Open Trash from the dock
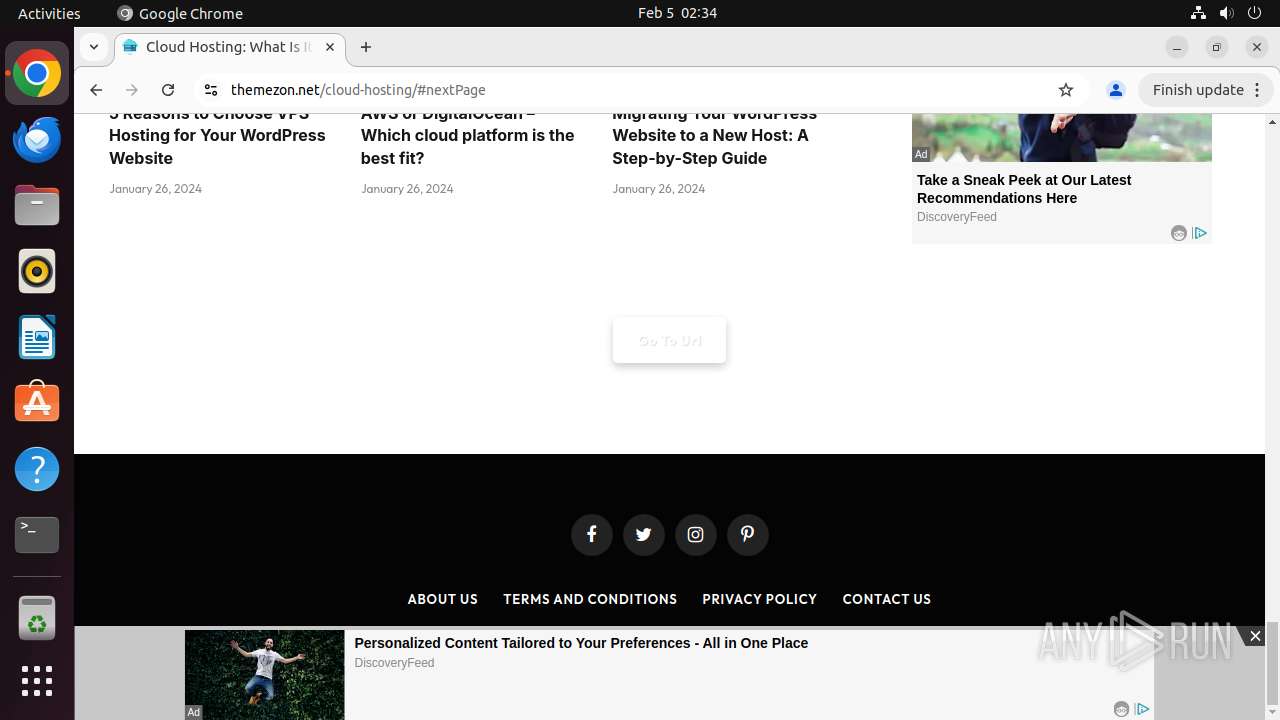The width and height of the screenshot is (1280, 720). [x=37, y=618]
